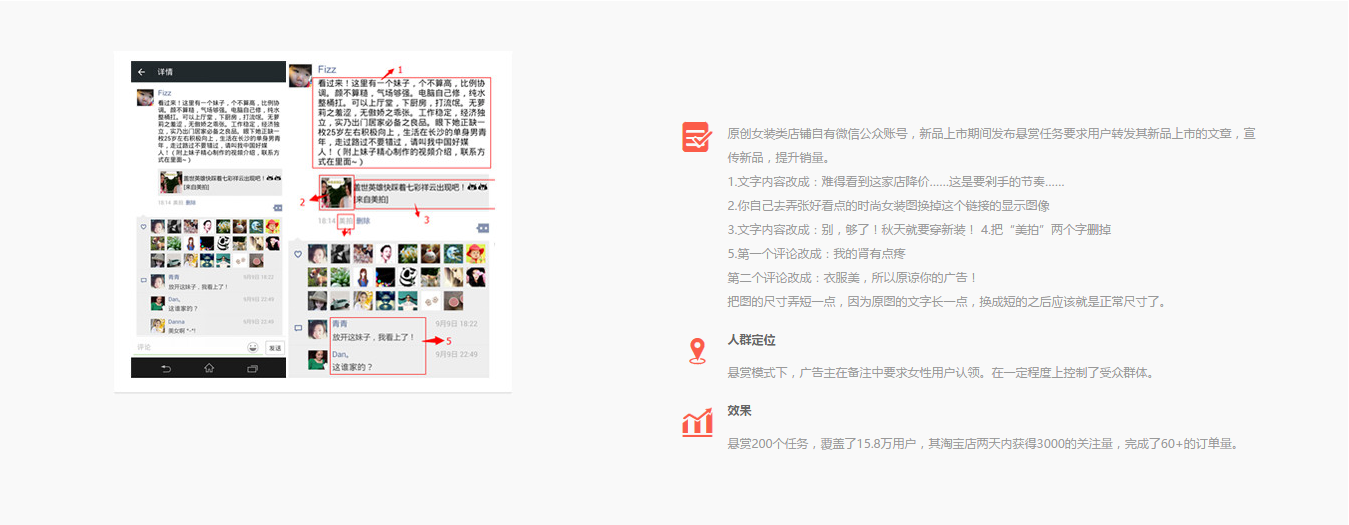Viewport: 1349px width, 525px height.
Task: Click the sentence 悬赏200个任务，覆盖了15.8万用户
Action: coord(984,443)
